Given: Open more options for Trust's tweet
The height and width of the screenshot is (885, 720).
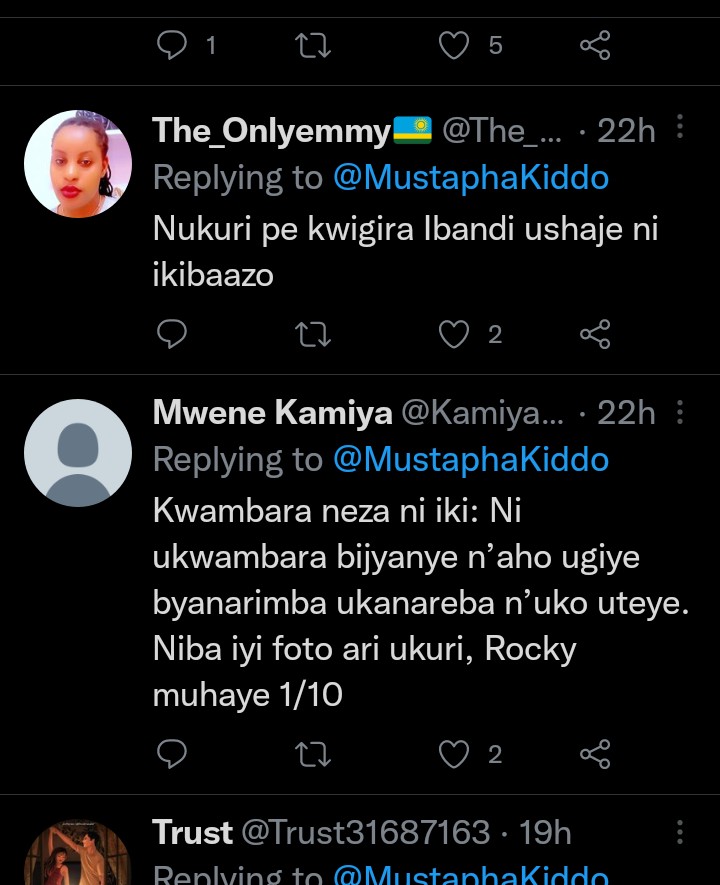Looking at the screenshot, I should click(x=681, y=832).
